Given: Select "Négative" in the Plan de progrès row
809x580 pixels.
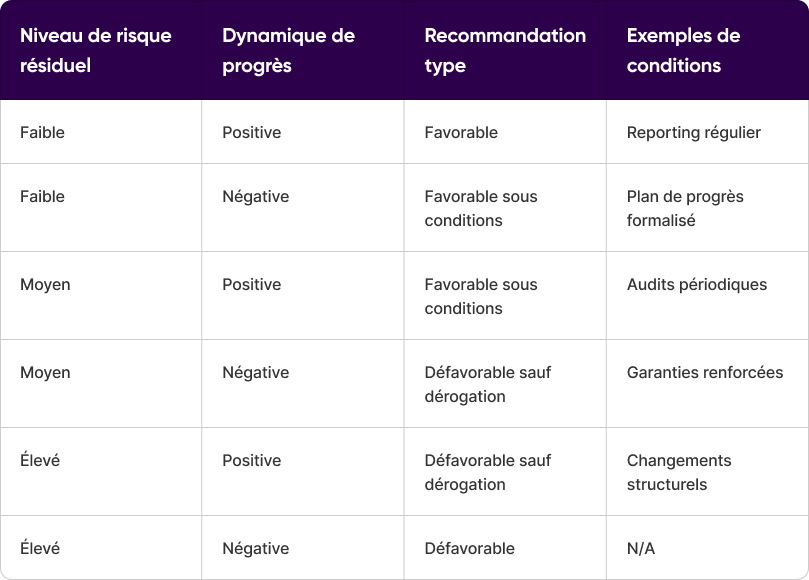Looking at the screenshot, I should pos(255,196).
